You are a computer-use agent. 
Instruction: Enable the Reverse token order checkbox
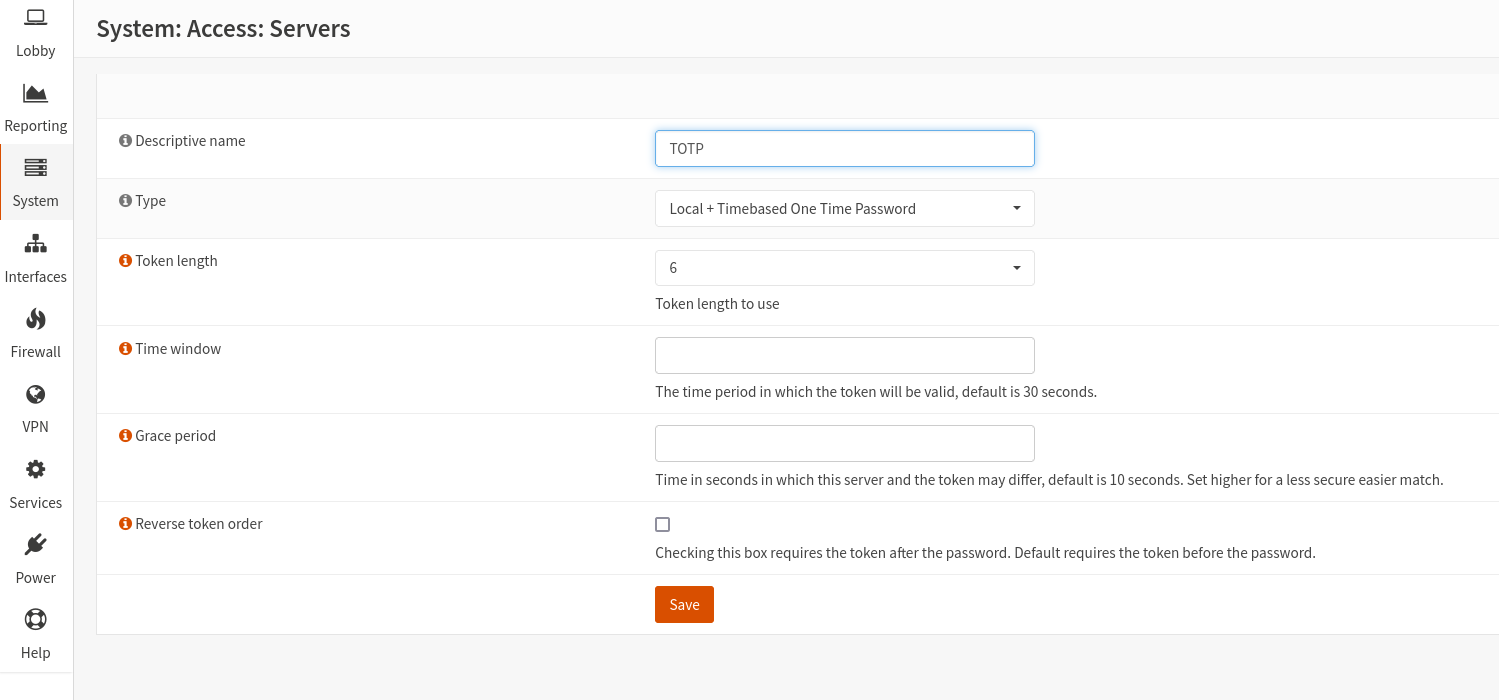coord(662,524)
